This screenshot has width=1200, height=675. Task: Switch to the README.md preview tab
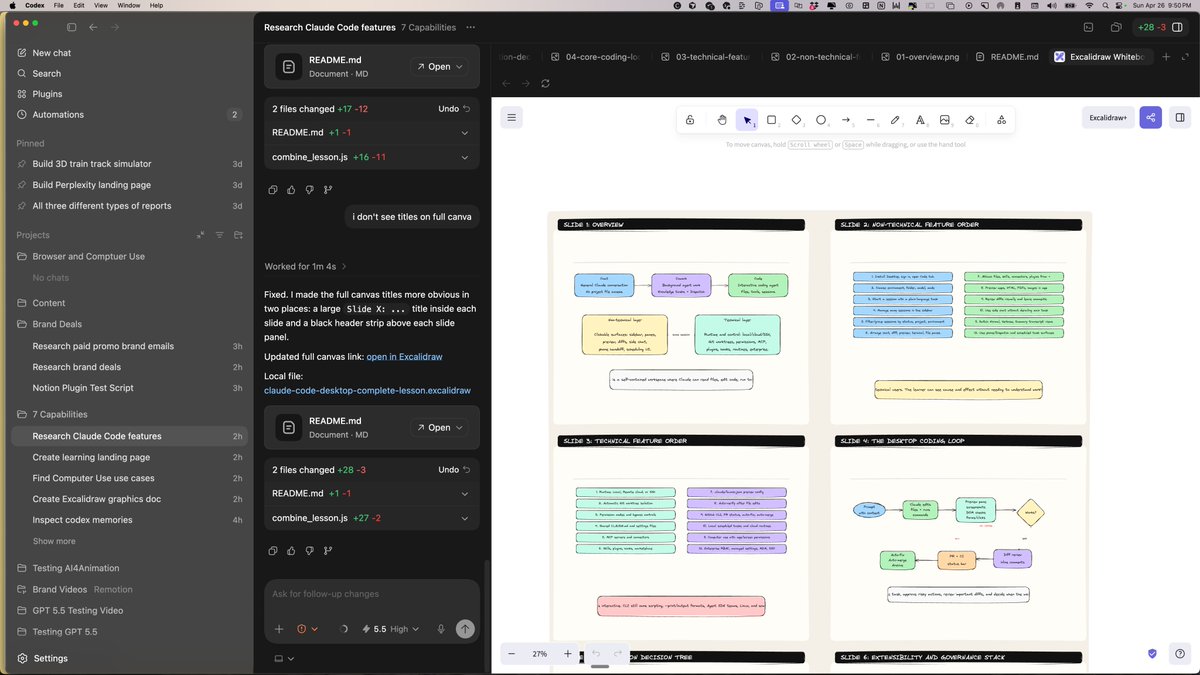click(1007, 57)
